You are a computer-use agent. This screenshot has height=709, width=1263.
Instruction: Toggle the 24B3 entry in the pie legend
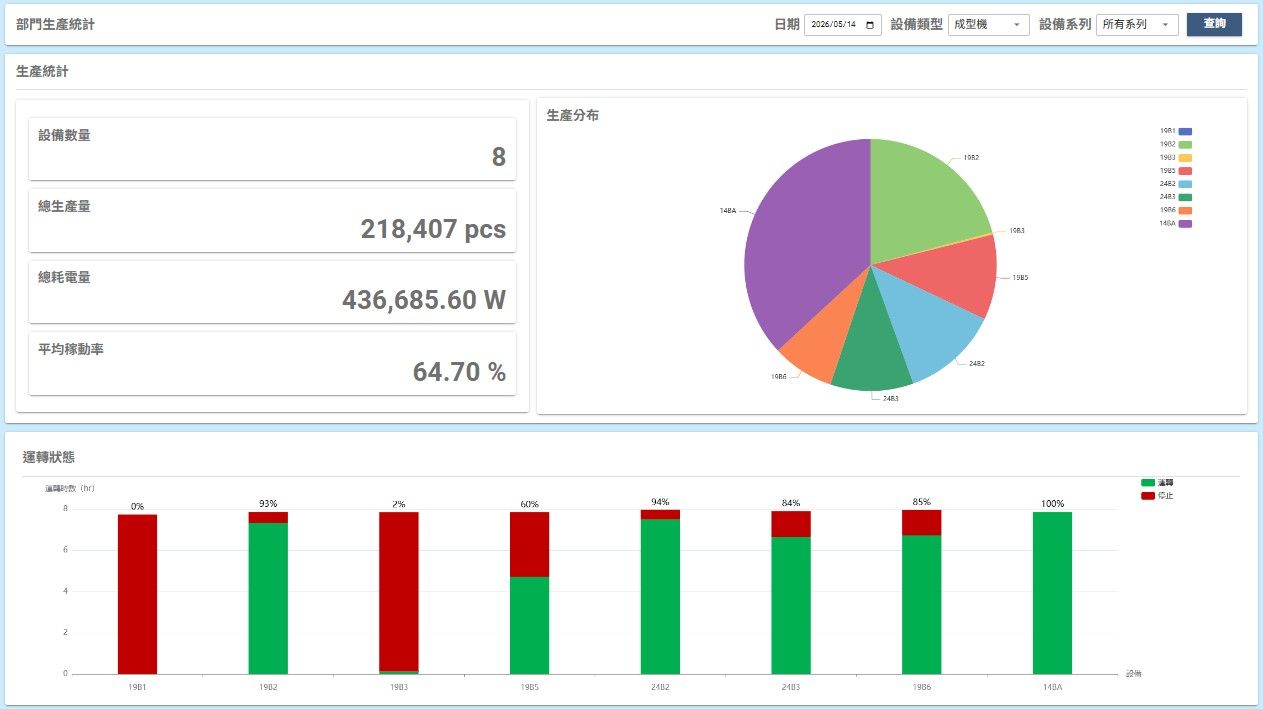click(x=1176, y=197)
